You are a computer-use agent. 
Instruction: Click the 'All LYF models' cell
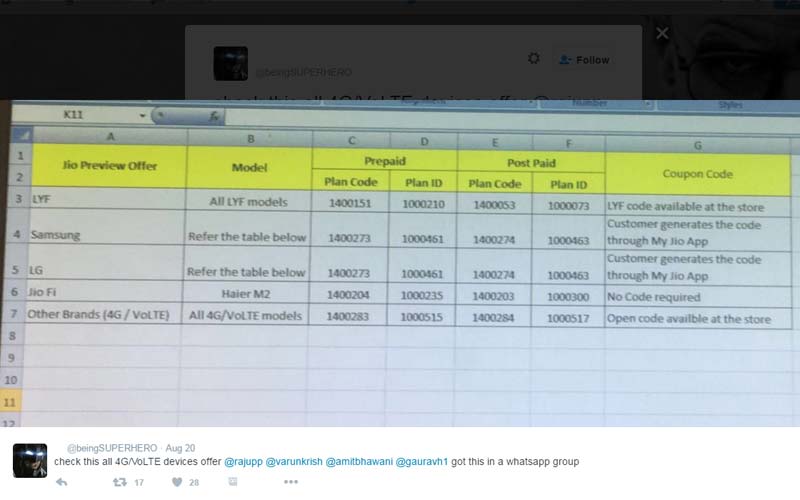click(x=248, y=201)
